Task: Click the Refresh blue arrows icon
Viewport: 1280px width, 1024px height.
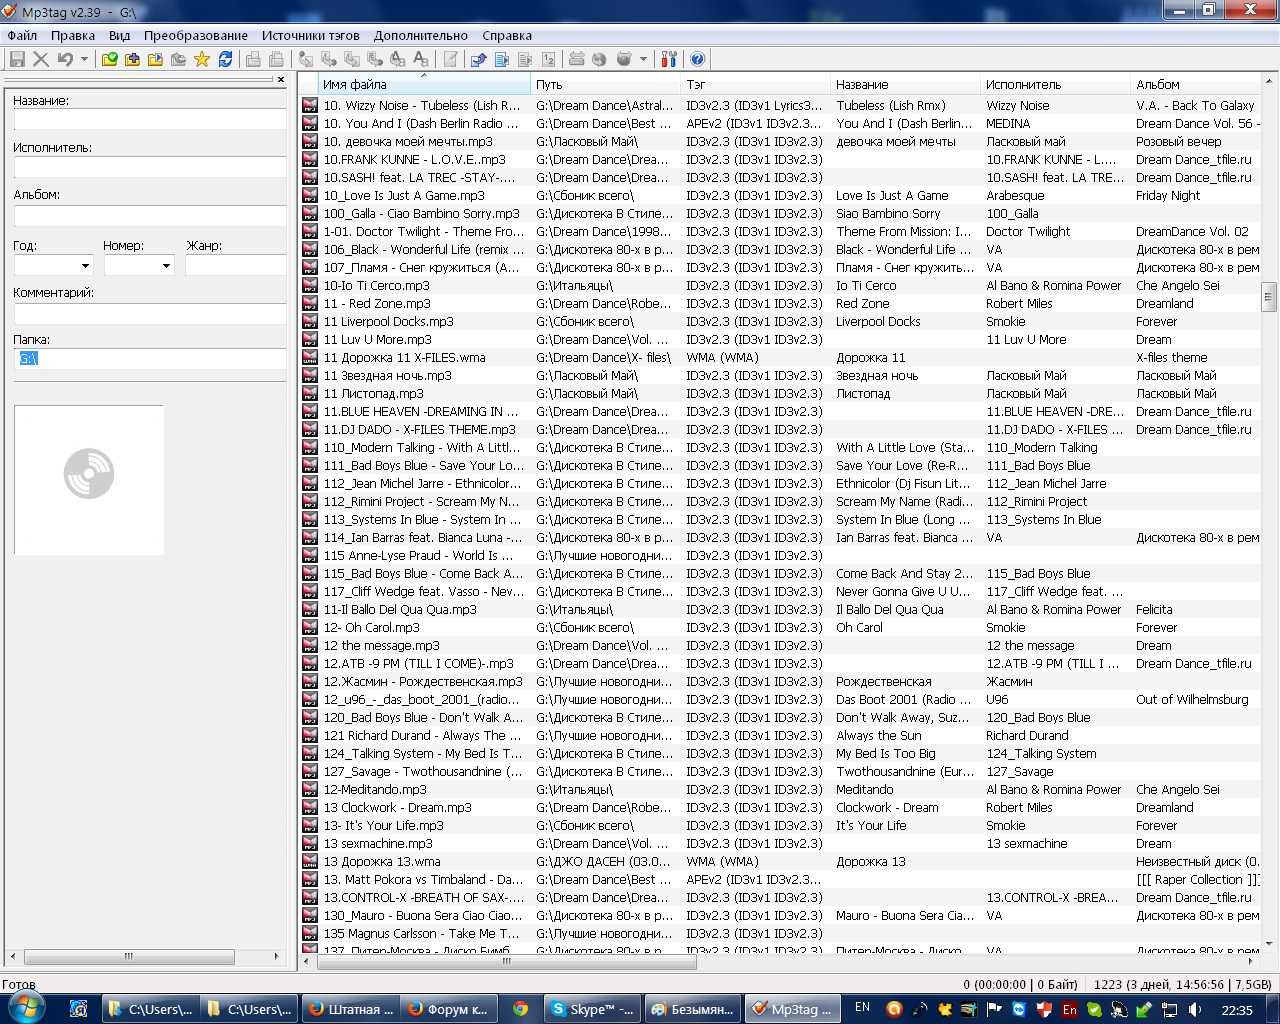Action: (x=226, y=59)
